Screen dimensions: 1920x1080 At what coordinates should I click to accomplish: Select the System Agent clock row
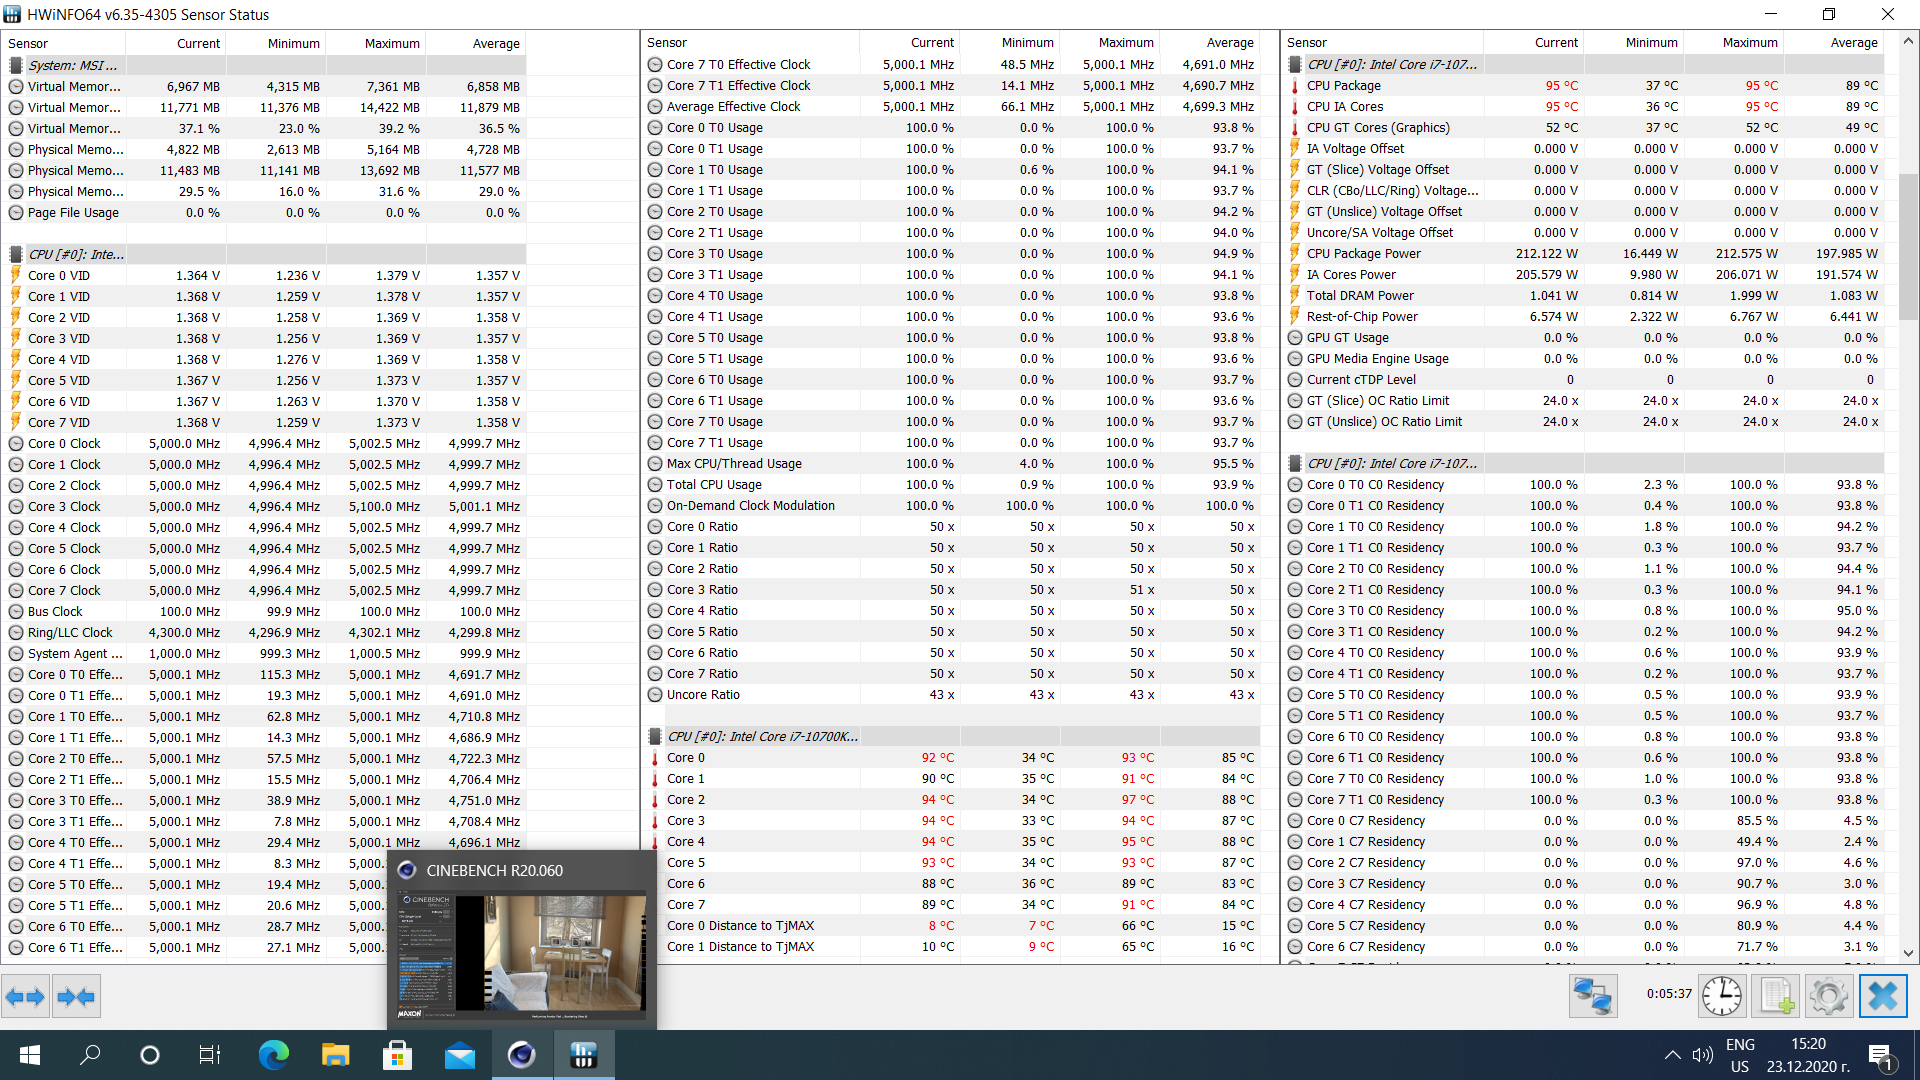pos(263,653)
